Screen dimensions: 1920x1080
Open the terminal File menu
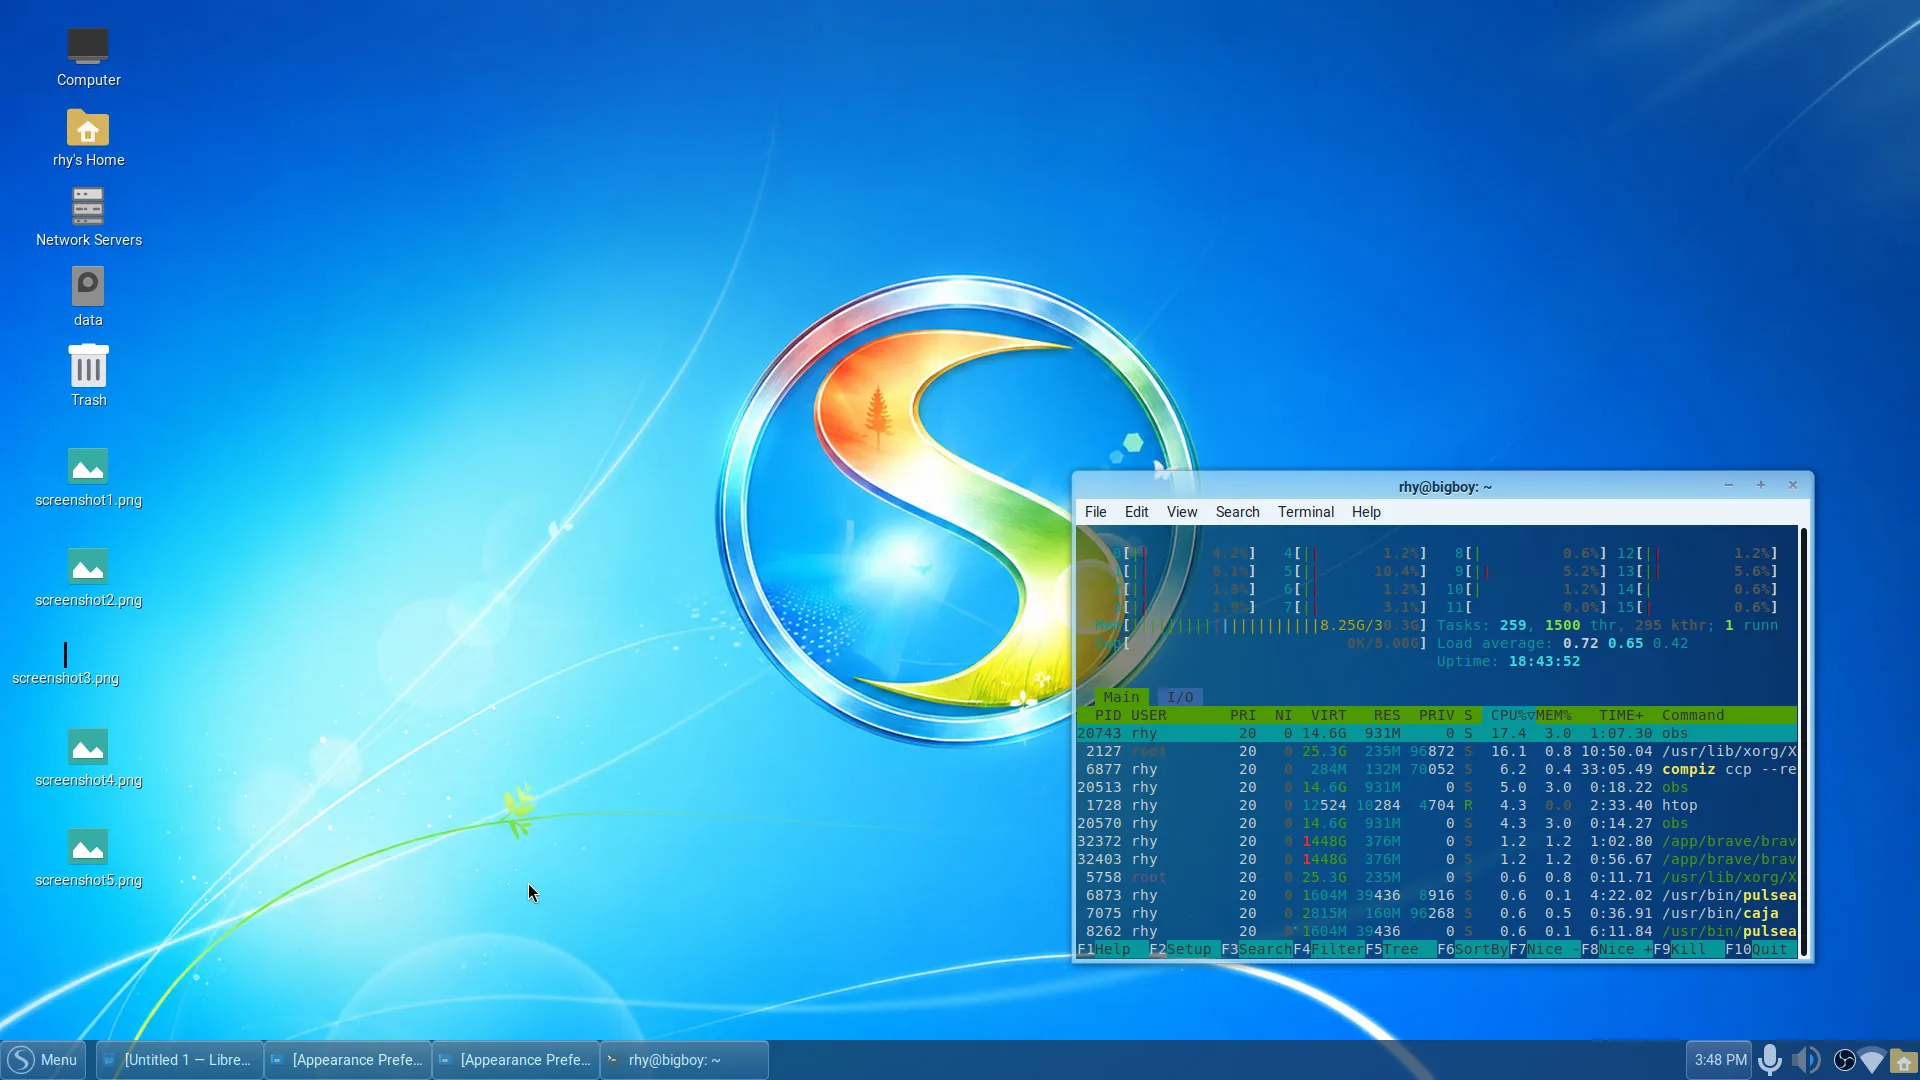[x=1095, y=512]
